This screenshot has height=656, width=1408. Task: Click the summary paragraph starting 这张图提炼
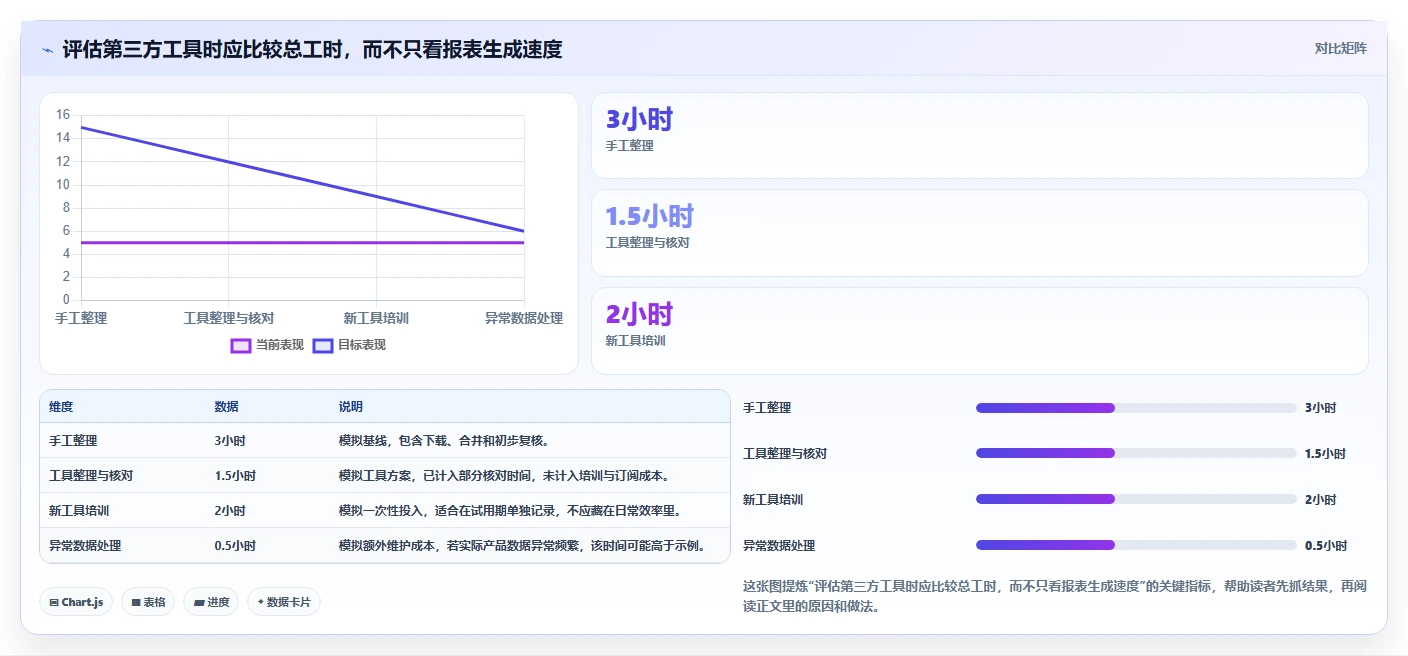pos(1055,596)
